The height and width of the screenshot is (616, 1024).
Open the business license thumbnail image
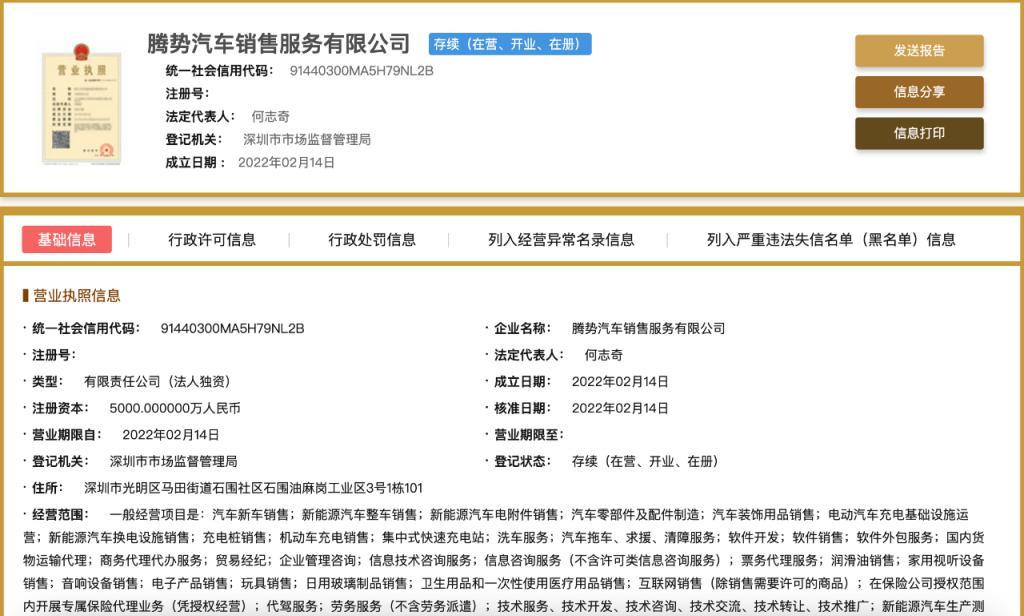(82, 103)
